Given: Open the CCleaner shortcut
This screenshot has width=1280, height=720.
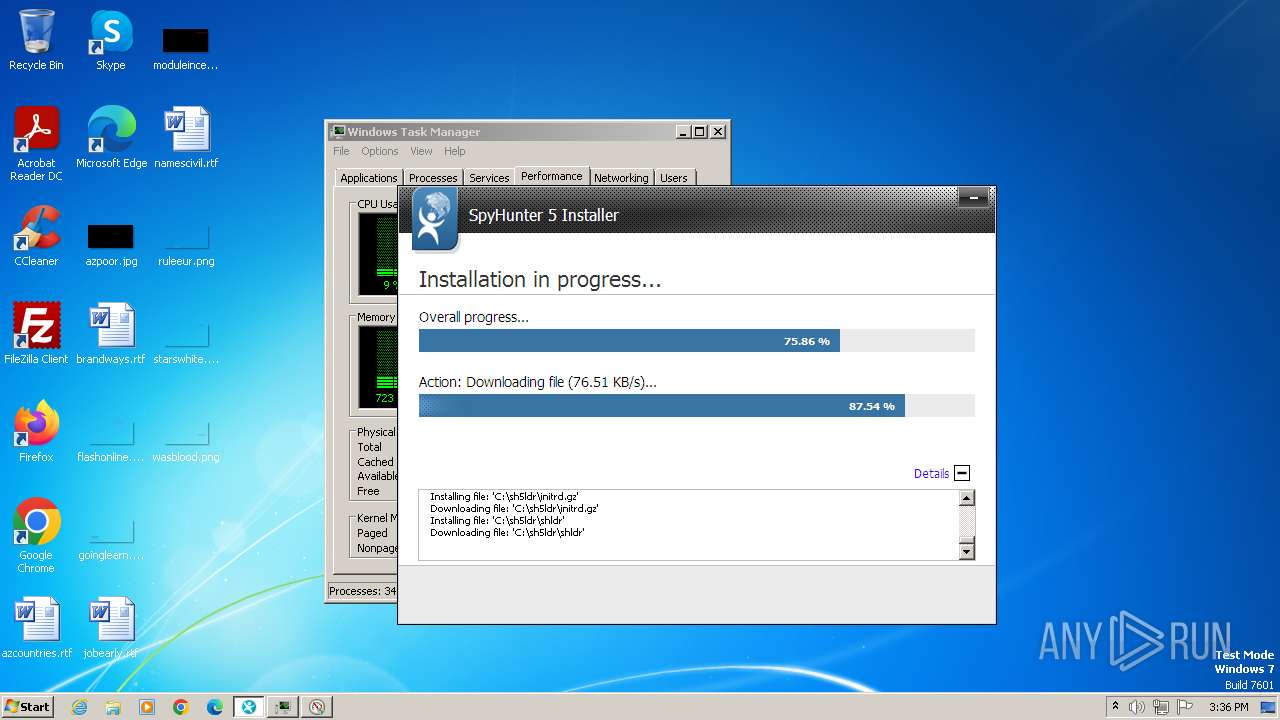Looking at the screenshot, I should (36, 236).
